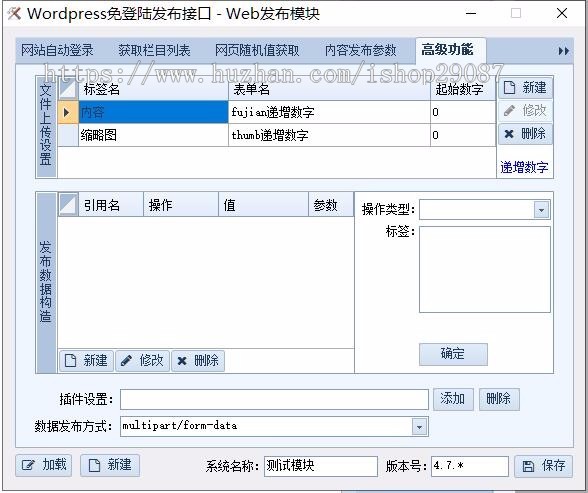Click the 加载 button at bottom
This screenshot has width=588, height=493.
tap(44, 465)
